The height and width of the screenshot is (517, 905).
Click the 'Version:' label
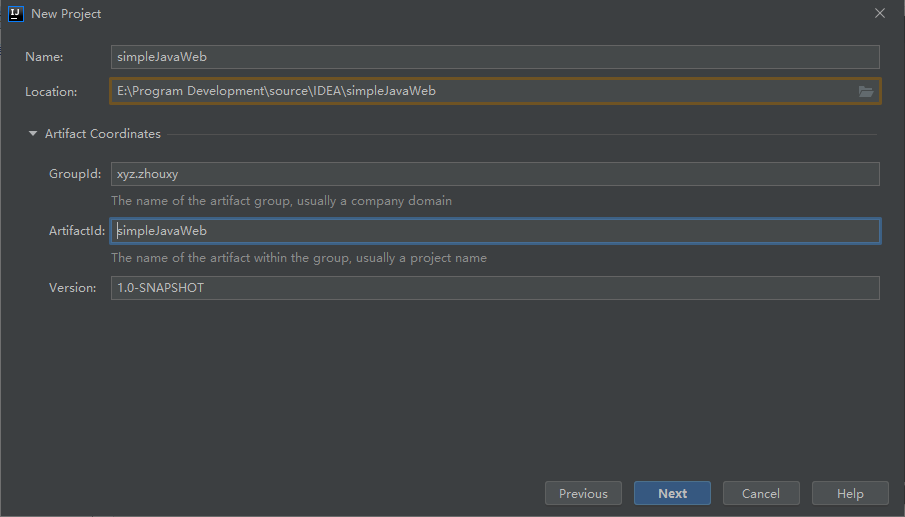[73, 288]
